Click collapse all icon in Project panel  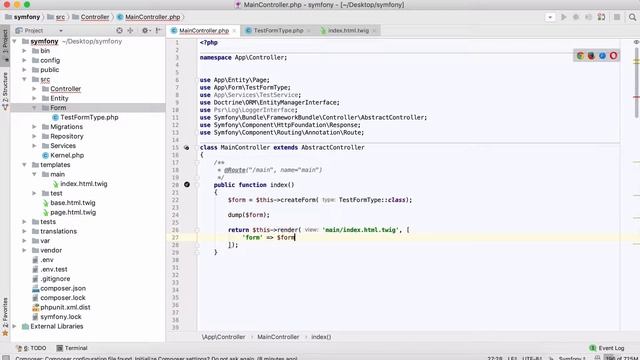click(x=131, y=30)
